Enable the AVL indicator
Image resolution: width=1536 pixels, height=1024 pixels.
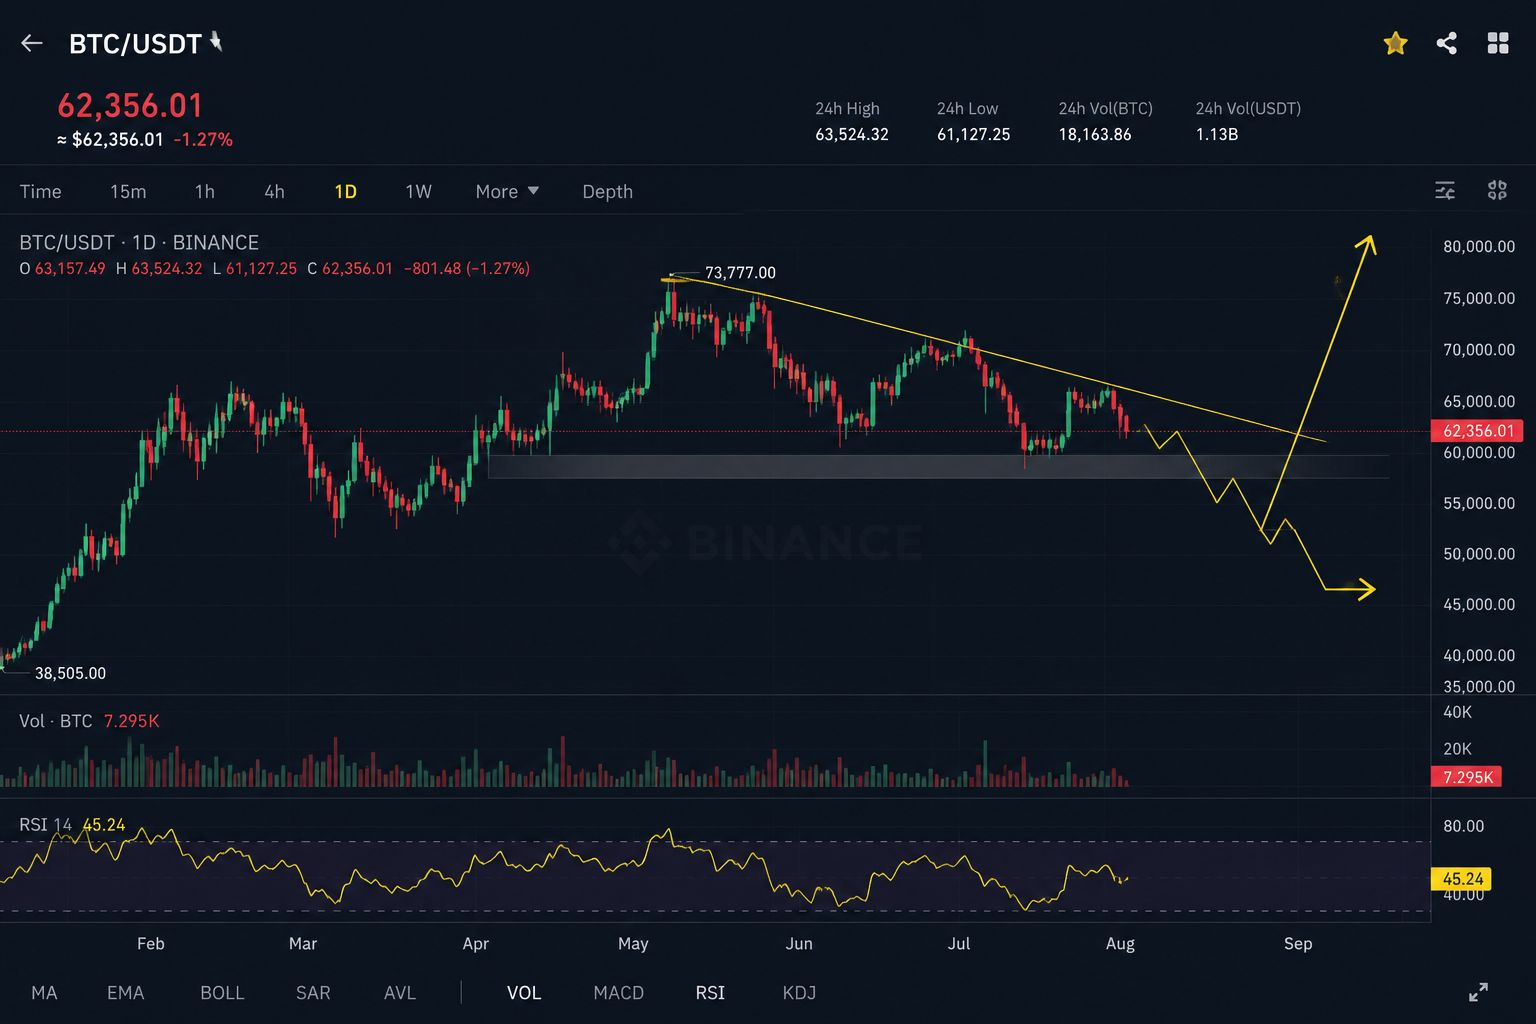tap(400, 993)
